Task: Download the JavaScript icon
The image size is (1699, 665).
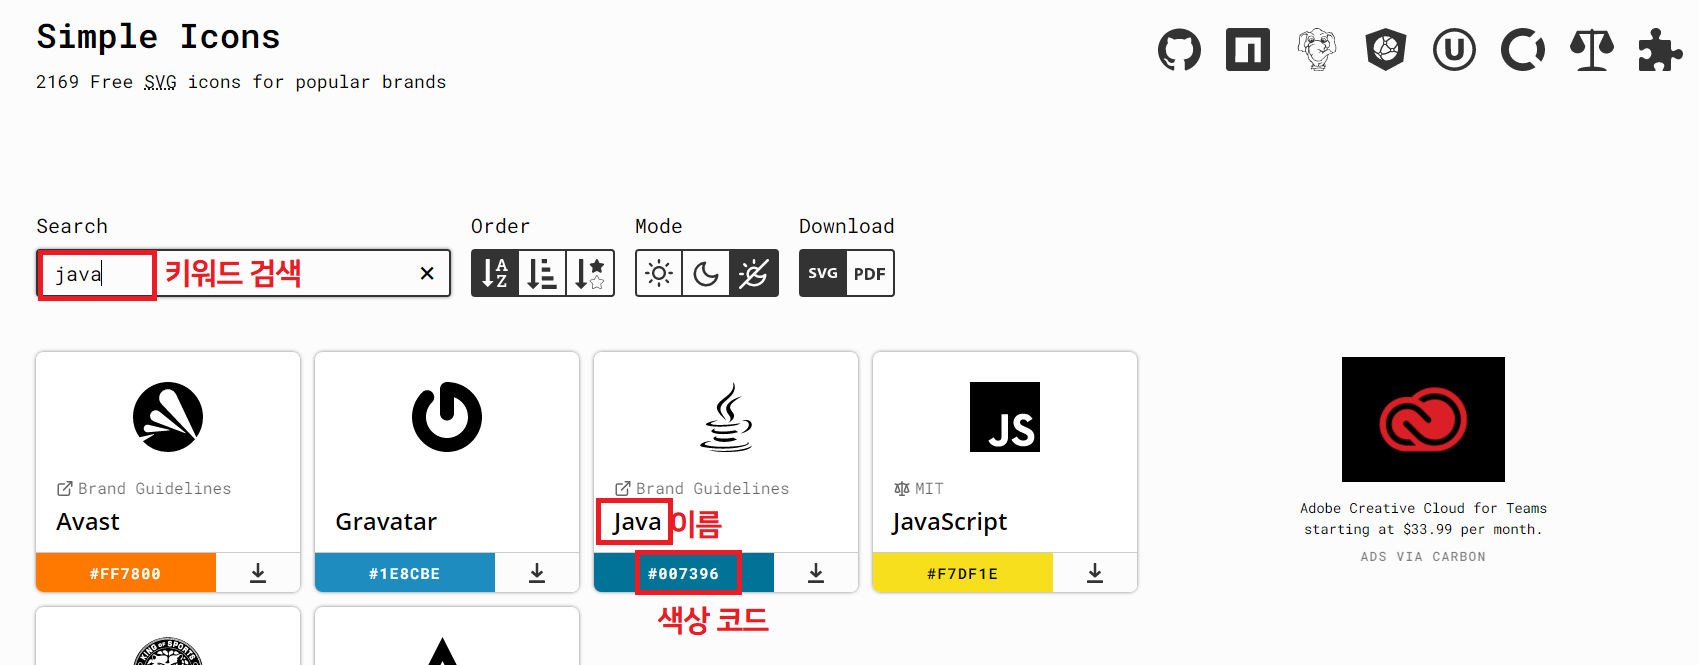Action: 1095,573
